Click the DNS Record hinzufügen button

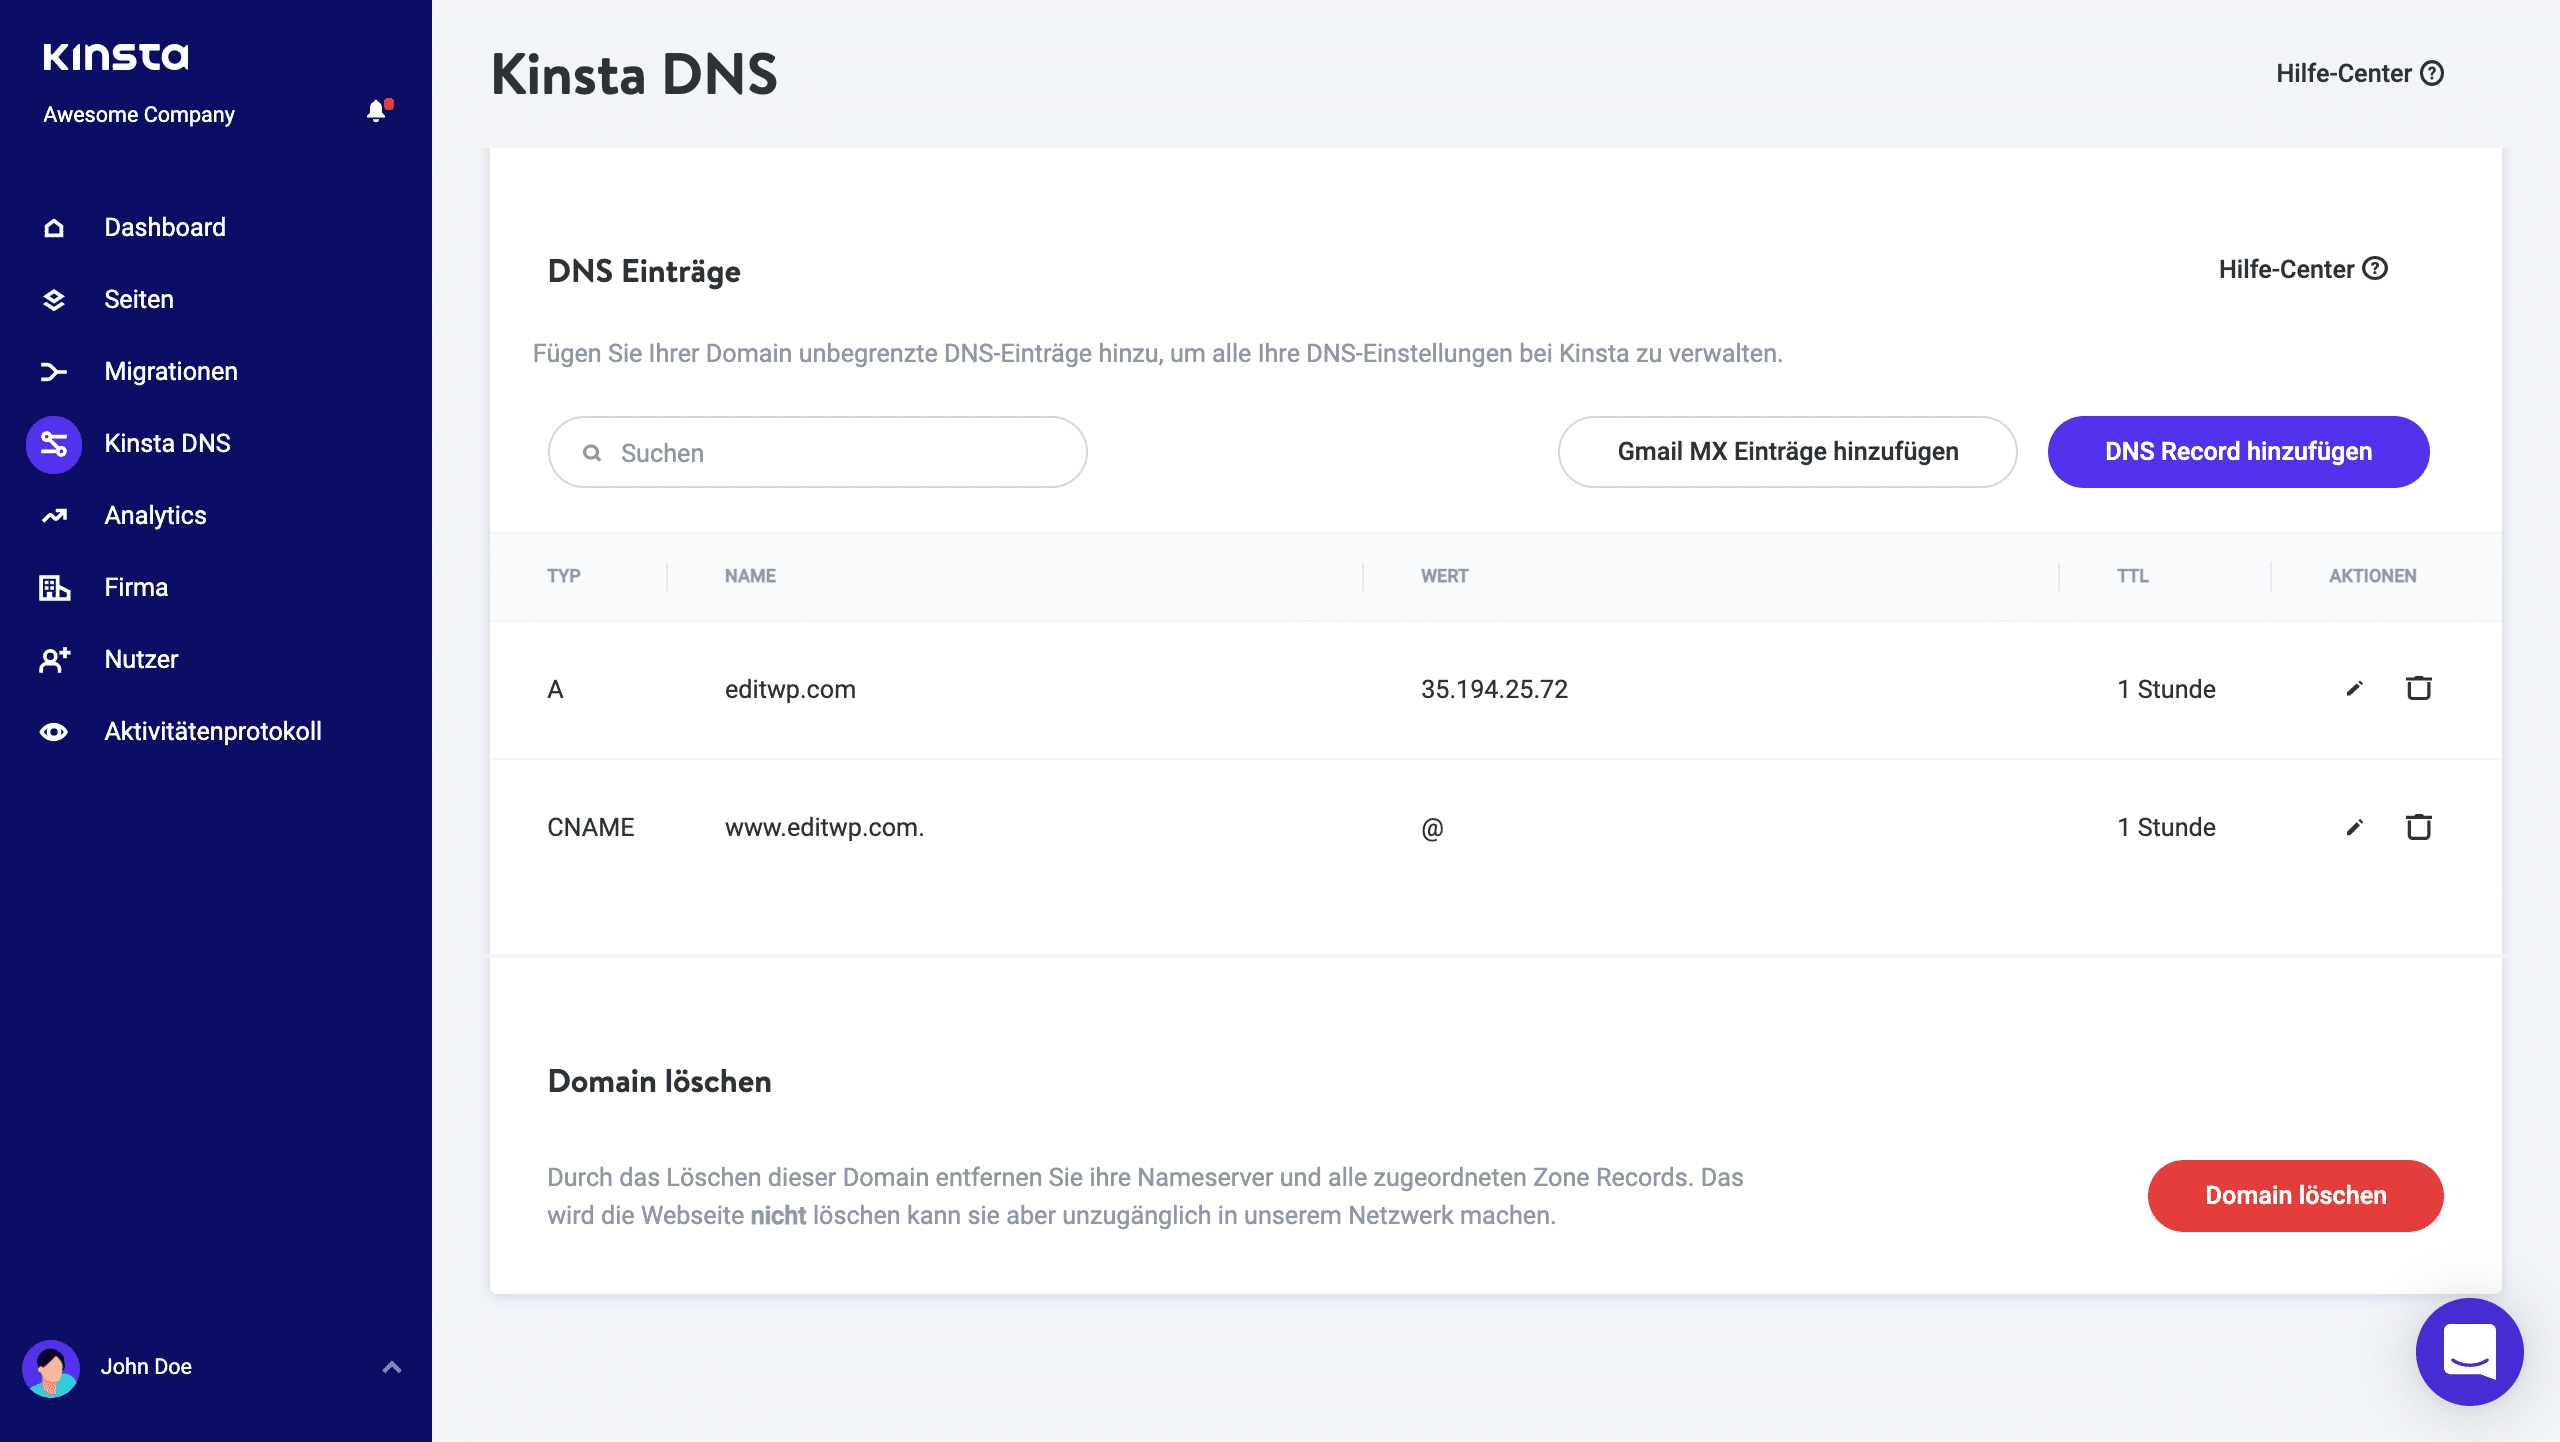click(2238, 450)
